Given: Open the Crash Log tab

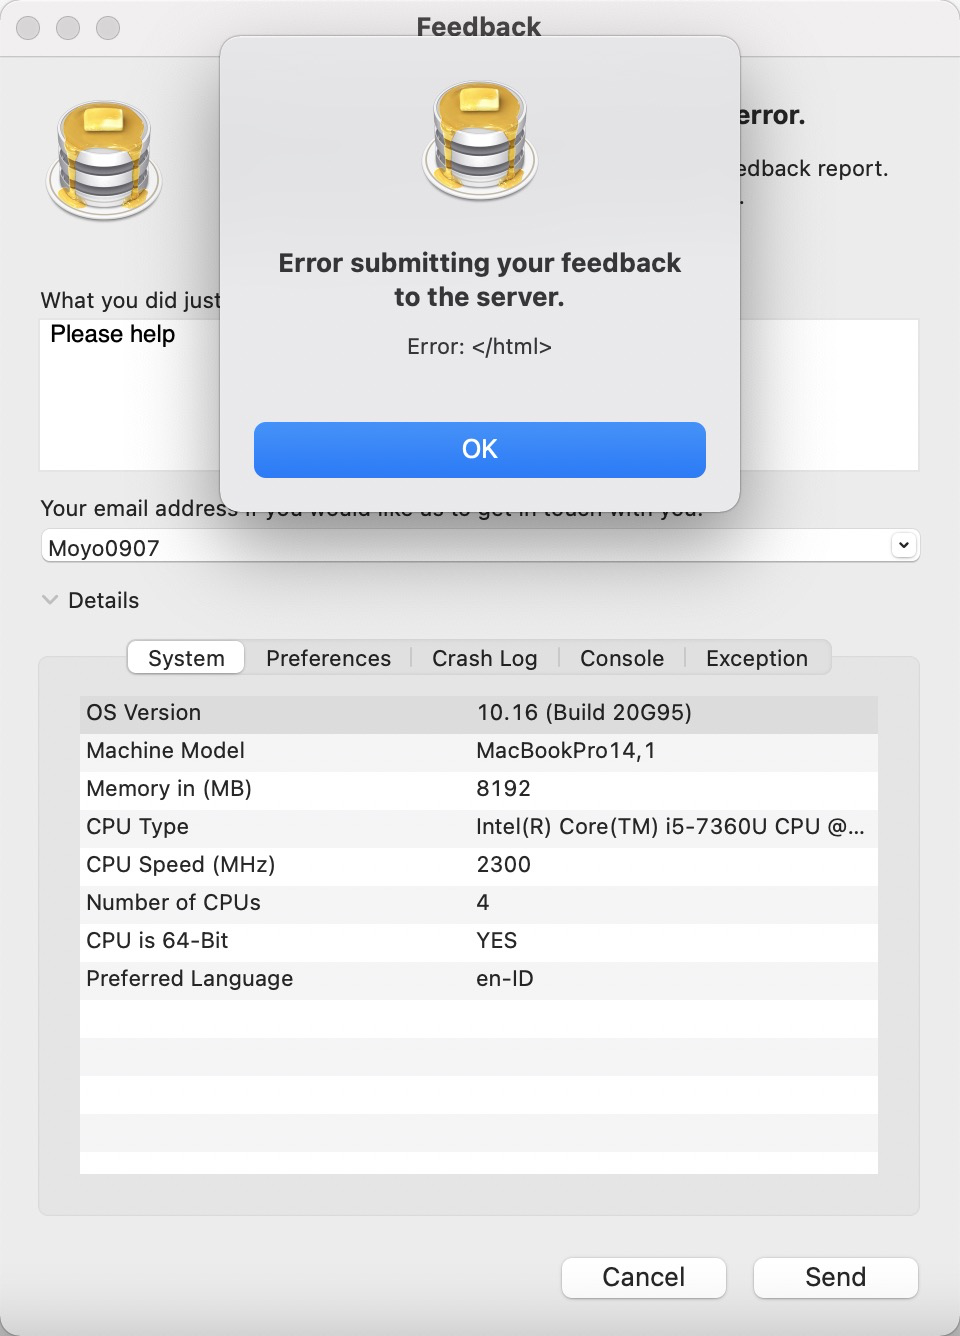Looking at the screenshot, I should [x=484, y=658].
